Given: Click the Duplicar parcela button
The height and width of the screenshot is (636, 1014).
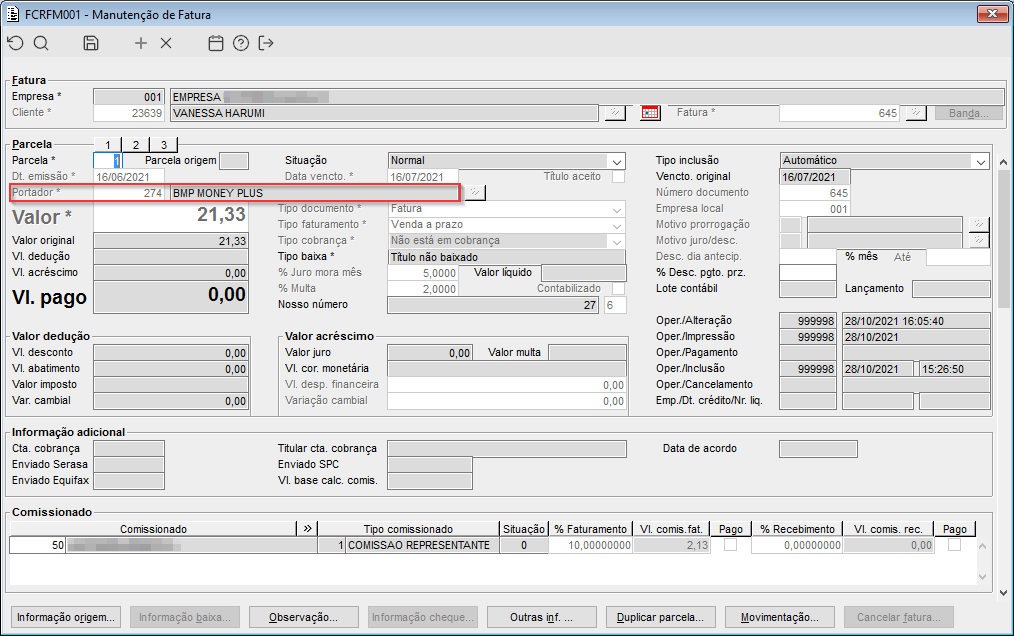Looking at the screenshot, I should (661, 616).
